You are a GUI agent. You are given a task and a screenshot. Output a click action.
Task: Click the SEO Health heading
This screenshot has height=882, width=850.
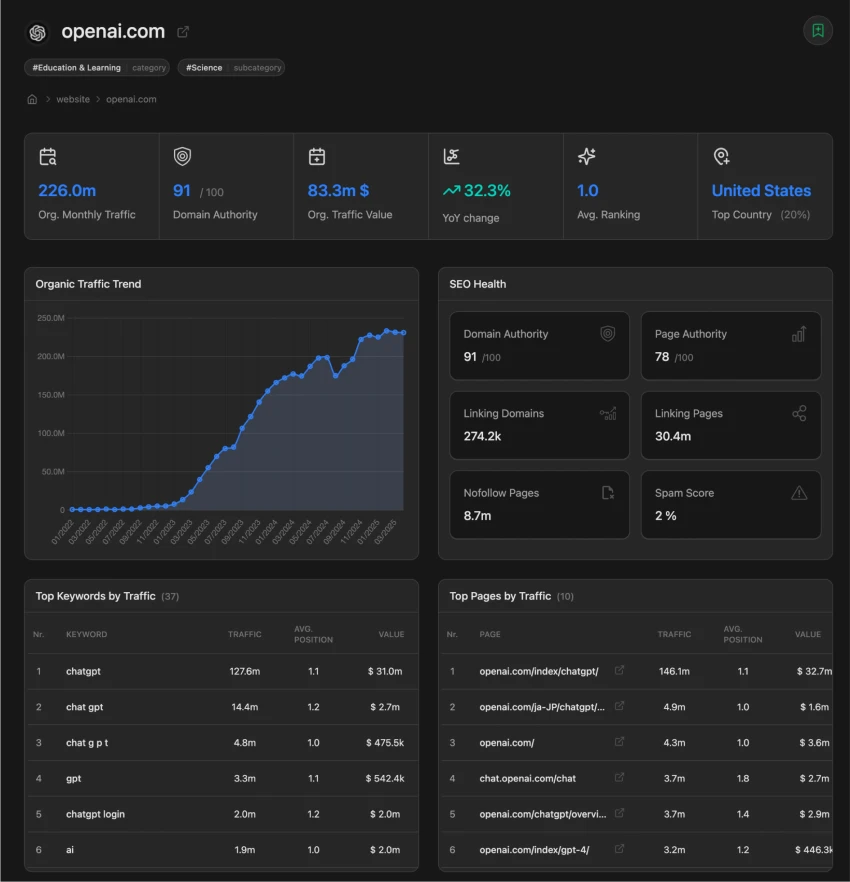(478, 284)
